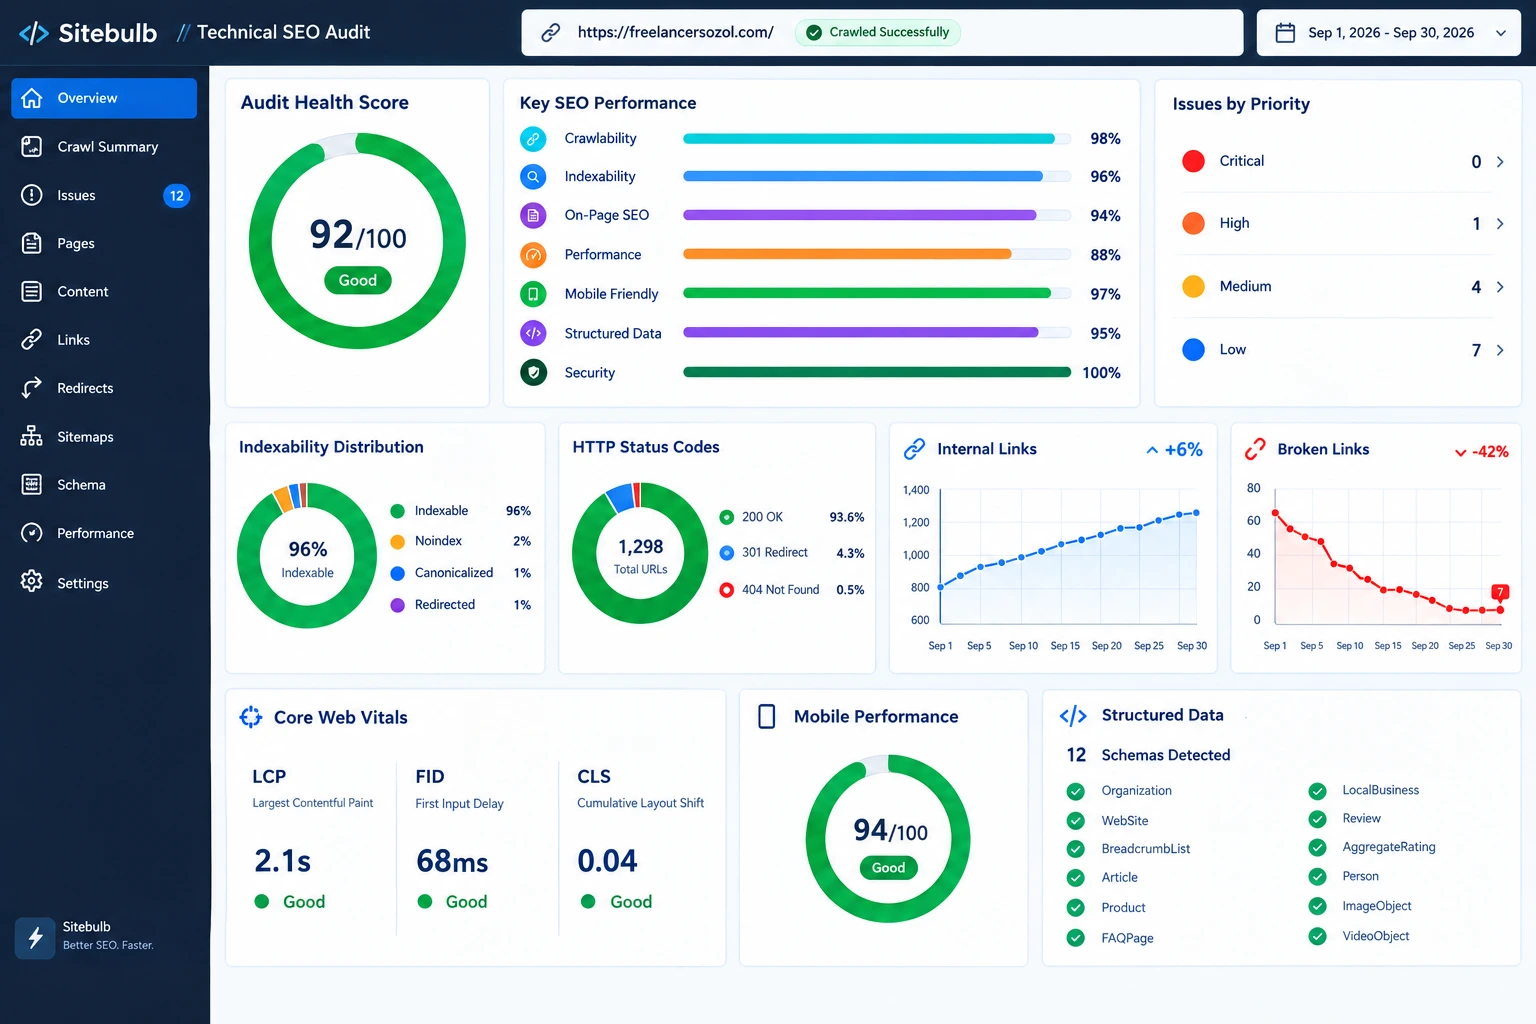Click the Good badge in Mobile Performance

[888, 868]
